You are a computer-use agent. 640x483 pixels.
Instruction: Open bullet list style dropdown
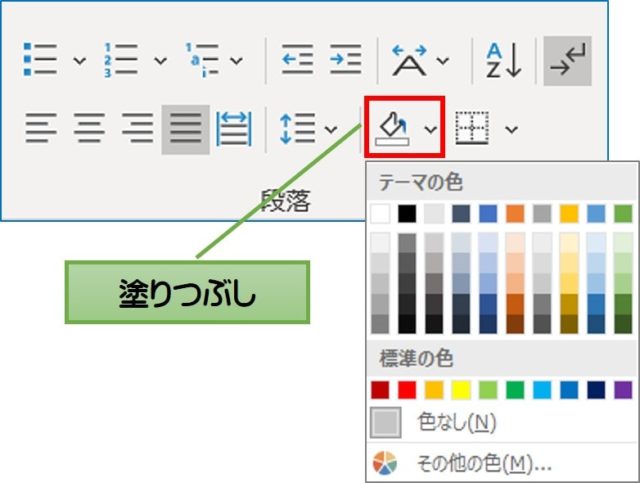pos(79,61)
